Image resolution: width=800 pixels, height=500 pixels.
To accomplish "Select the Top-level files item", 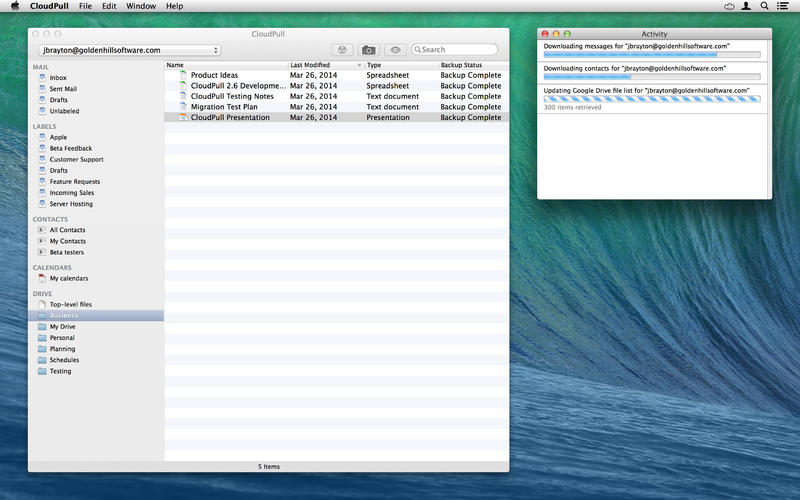I will (70, 304).
